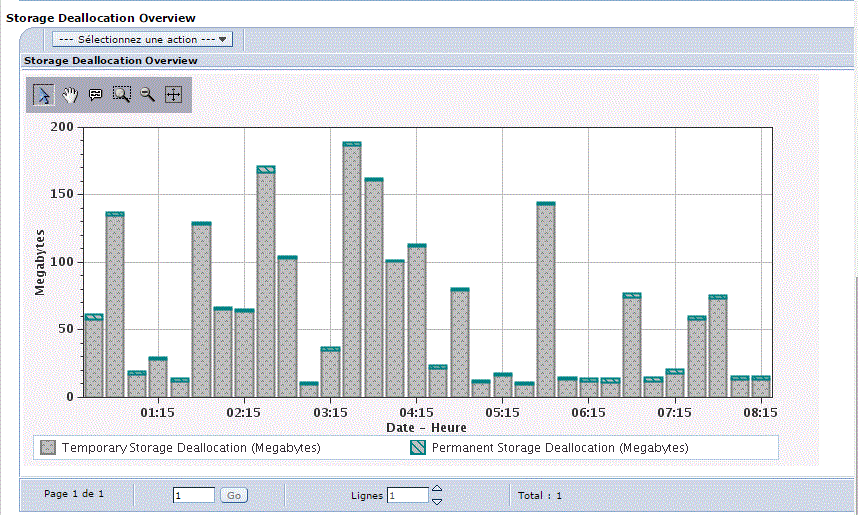Click the 04:15 axis label
Screen dimensions: 858x515
[x=416, y=413]
